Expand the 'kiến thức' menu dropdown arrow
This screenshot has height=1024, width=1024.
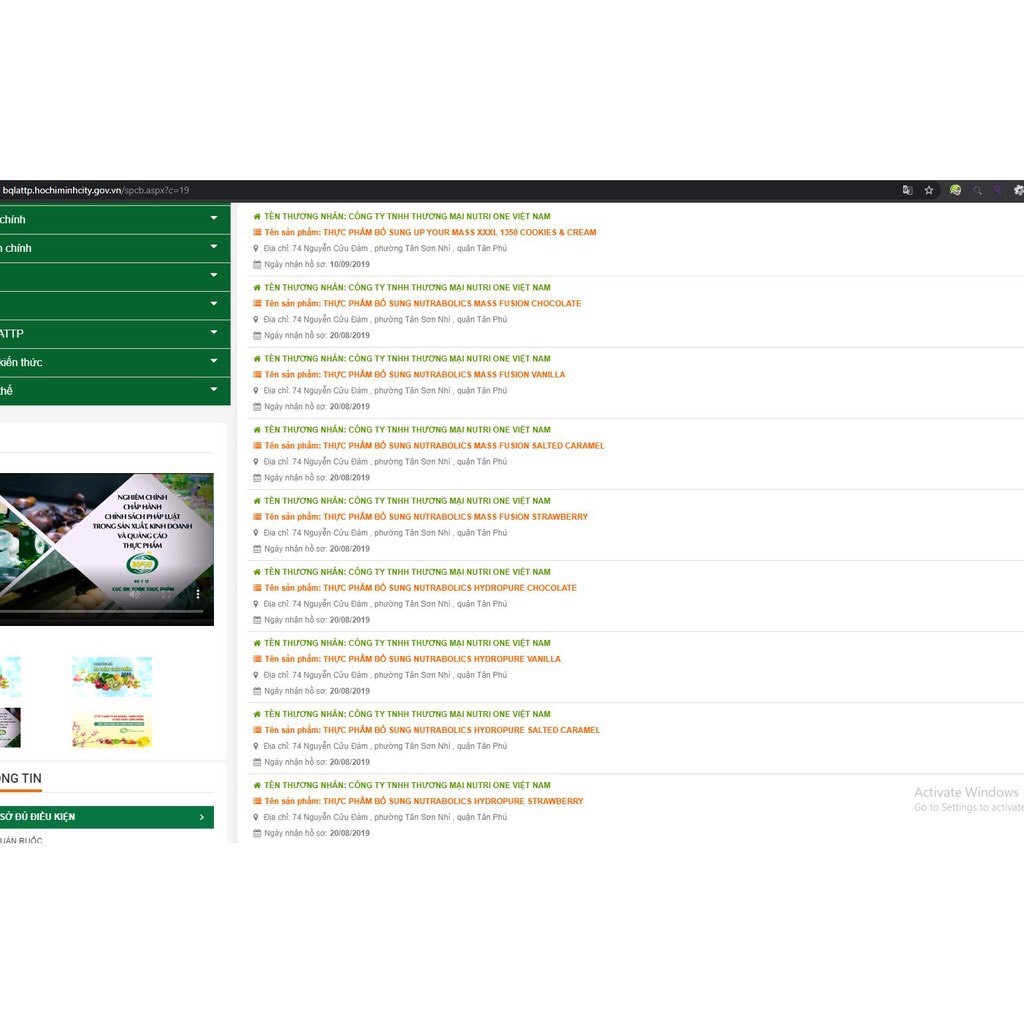[x=214, y=361]
